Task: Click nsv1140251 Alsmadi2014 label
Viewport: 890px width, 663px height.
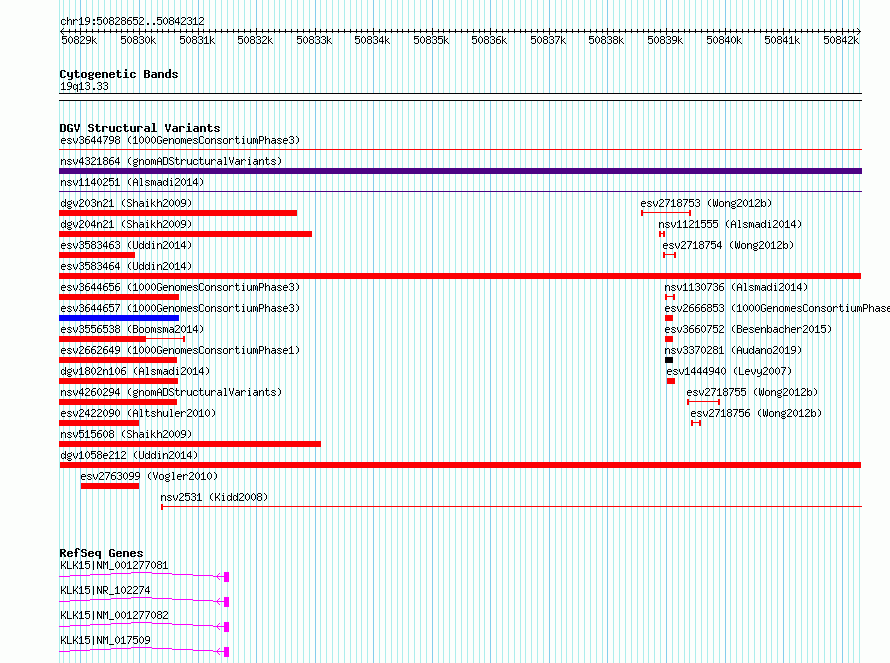Action: [132, 182]
